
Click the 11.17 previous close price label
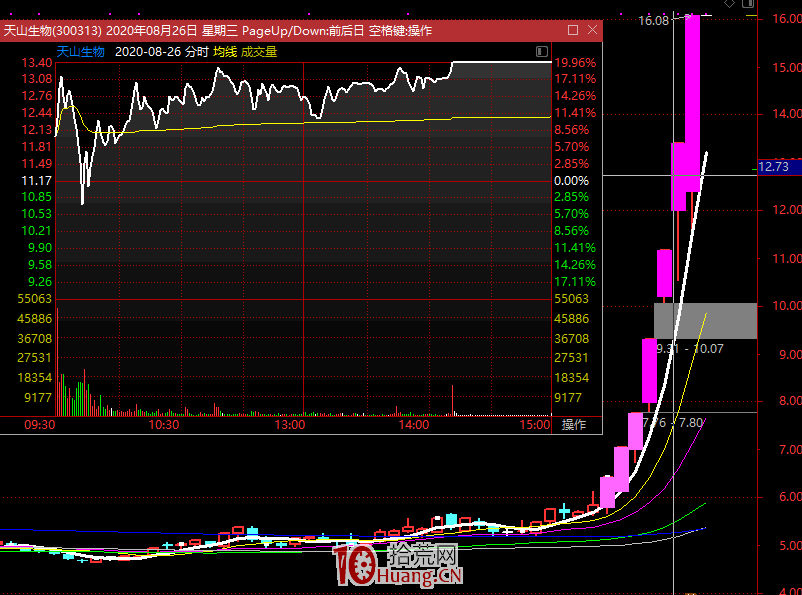pyautogui.click(x=37, y=181)
